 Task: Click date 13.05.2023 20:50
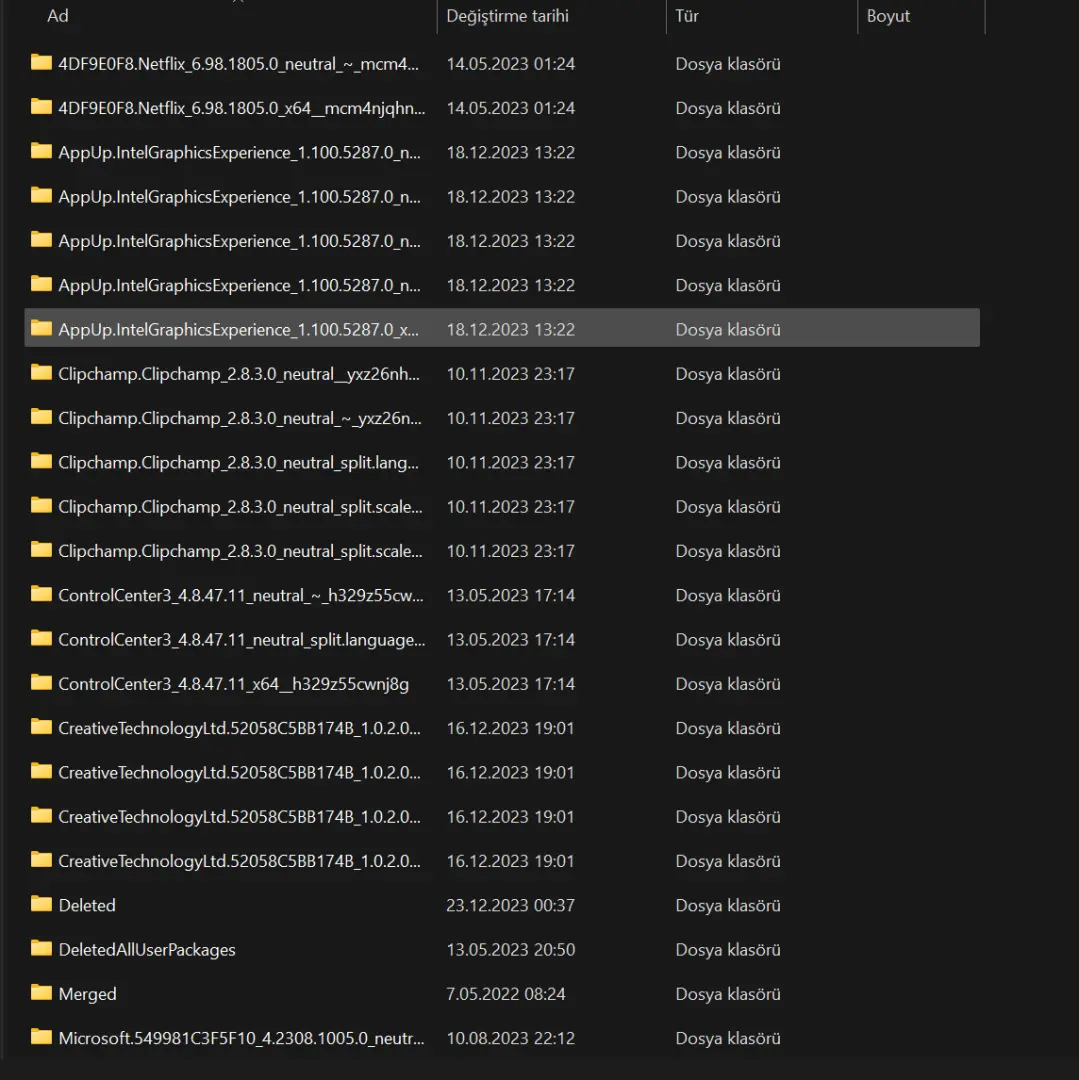click(x=510, y=950)
